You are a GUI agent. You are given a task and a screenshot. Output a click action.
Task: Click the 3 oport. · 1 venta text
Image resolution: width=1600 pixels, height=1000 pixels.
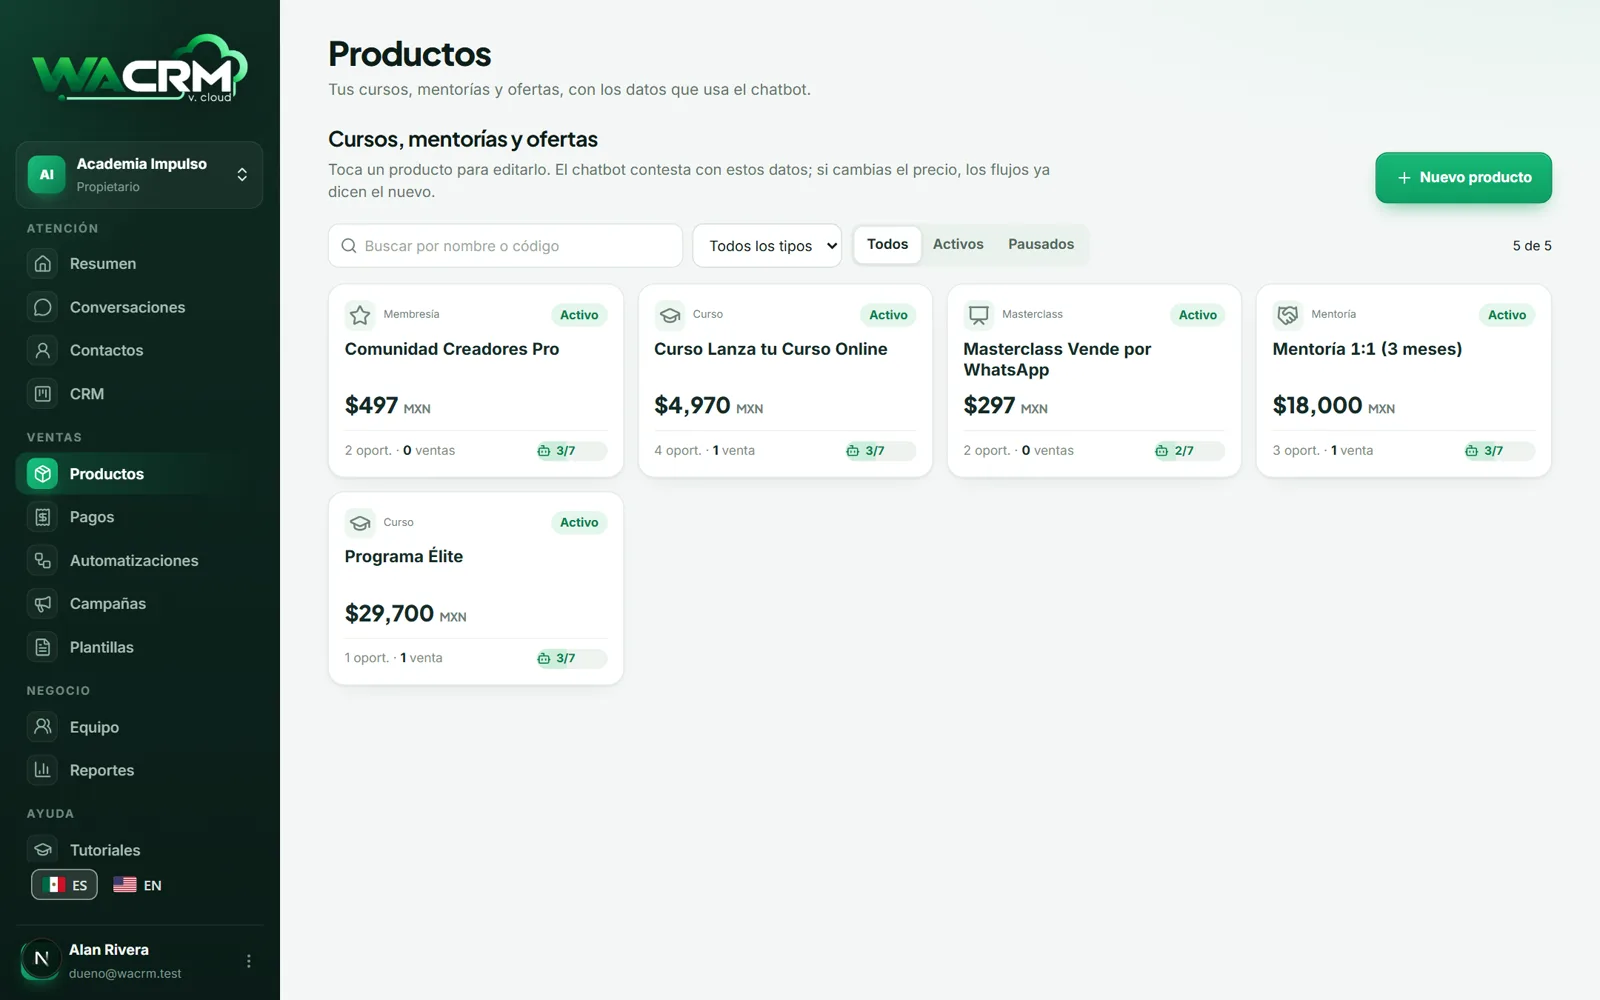[x=1322, y=451]
